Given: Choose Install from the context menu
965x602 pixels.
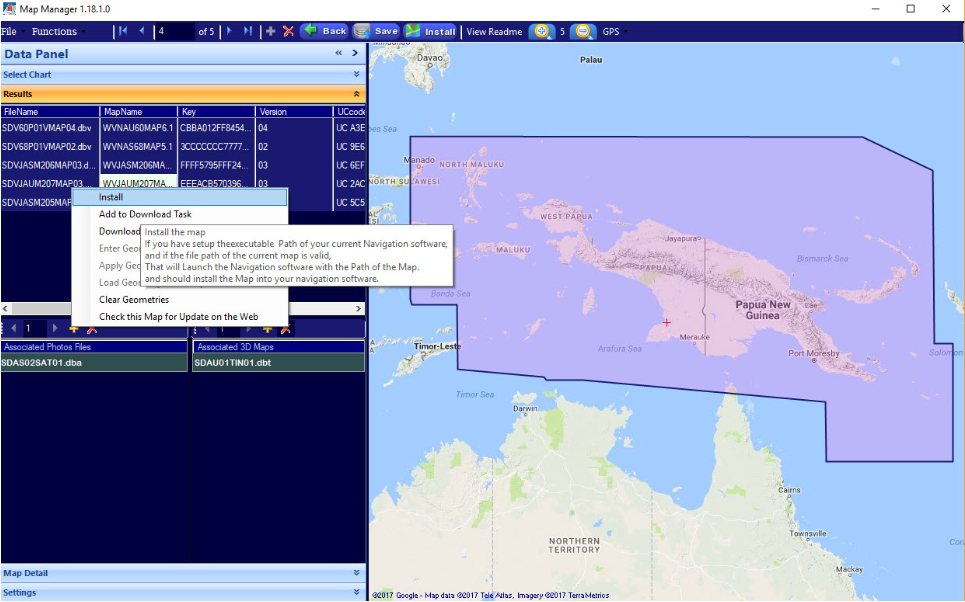Looking at the screenshot, I should (180, 197).
